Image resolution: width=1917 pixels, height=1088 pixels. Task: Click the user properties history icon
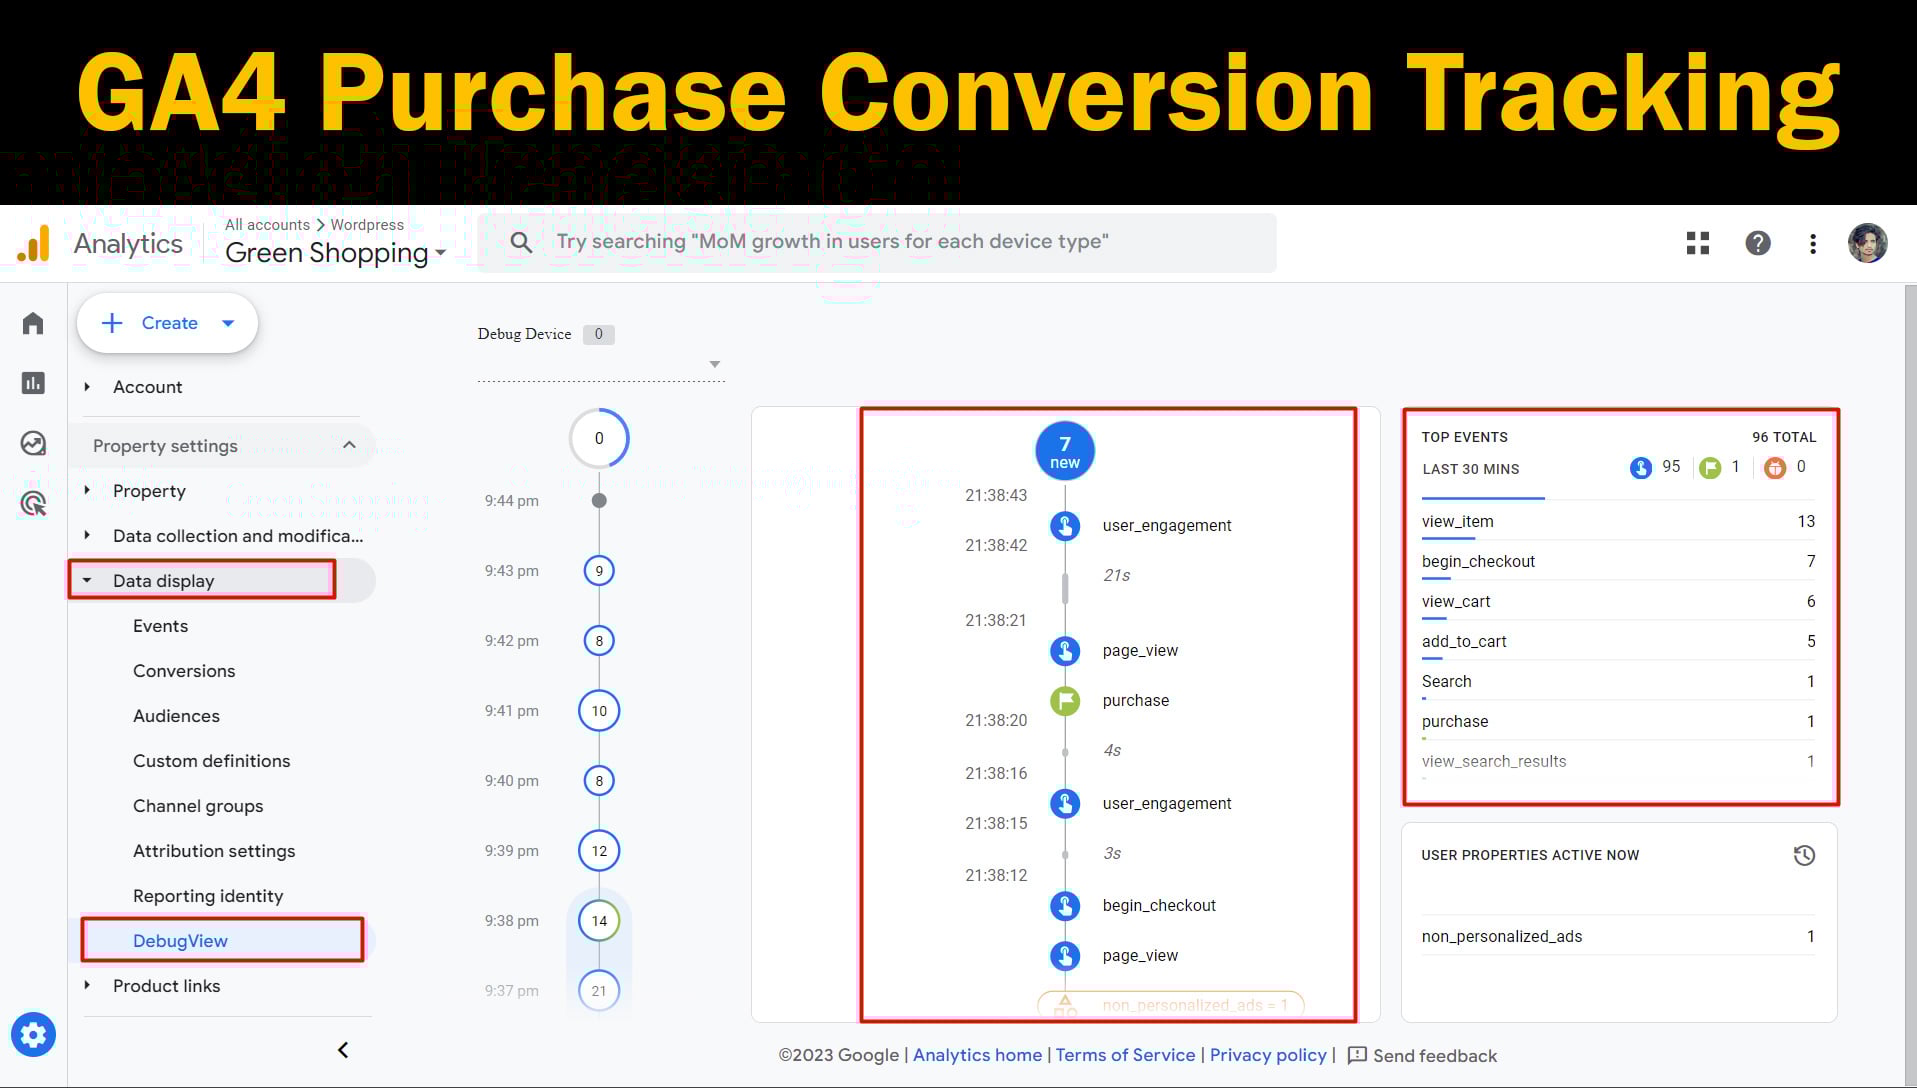1803,855
